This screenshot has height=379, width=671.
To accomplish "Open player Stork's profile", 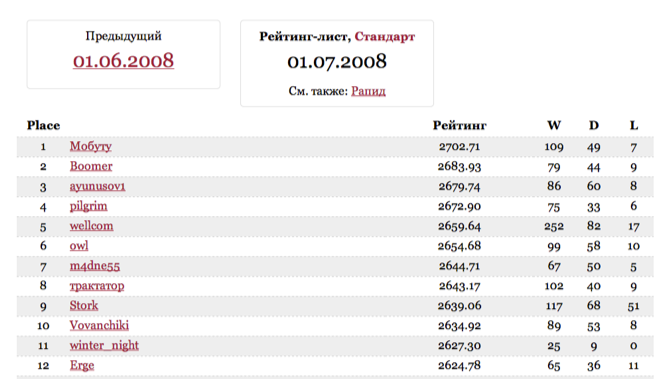I will (84, 305).
